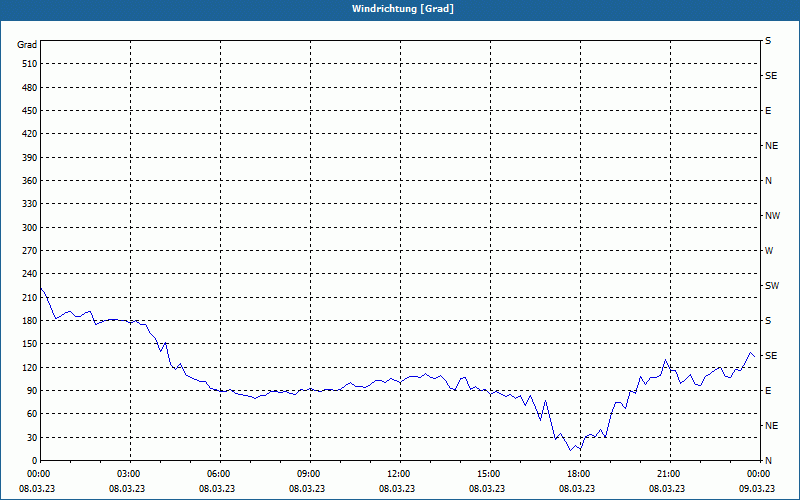This screenshot has width=800, height=500.
Task: Click the 510 value on the degree axis
Action: [30, 64]
